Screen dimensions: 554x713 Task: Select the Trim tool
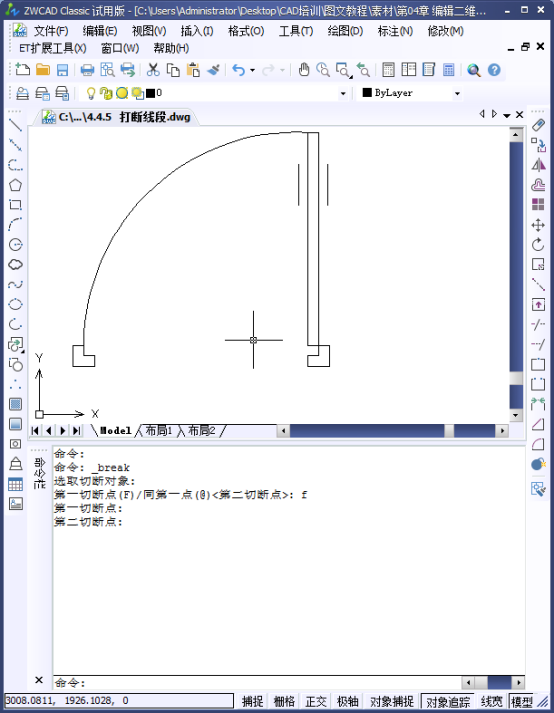[x=538, y=325]
